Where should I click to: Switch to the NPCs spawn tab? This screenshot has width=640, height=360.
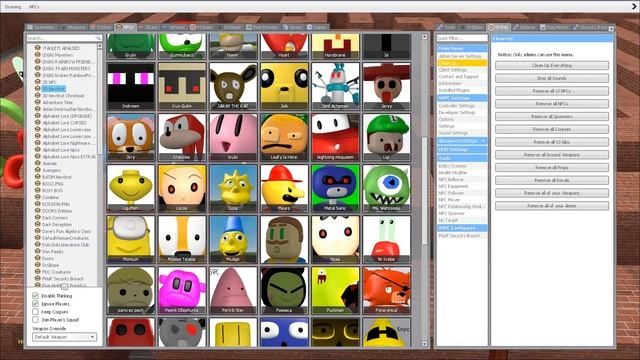[125, 27]
